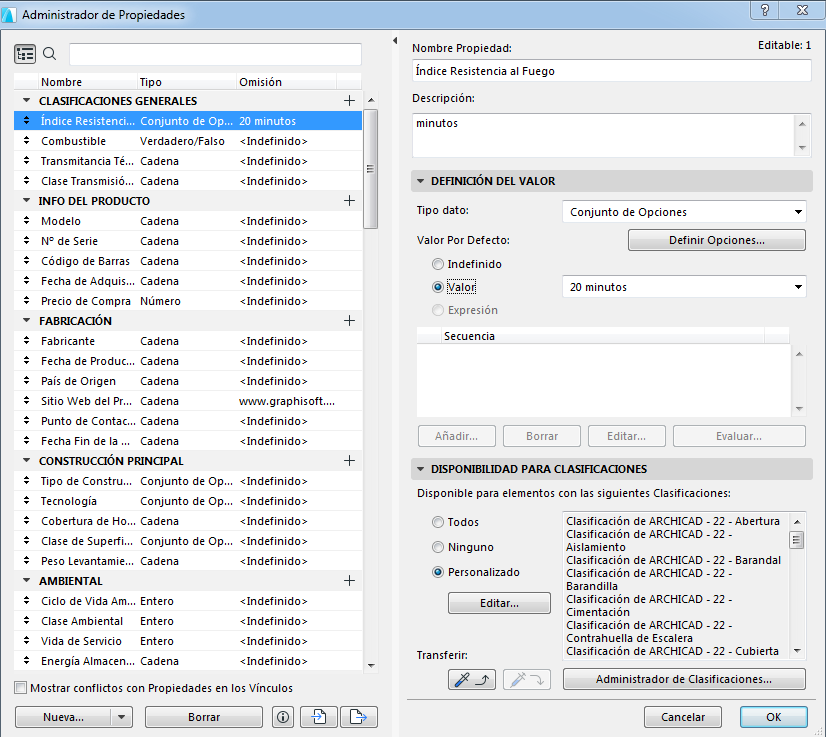Grab reorder handle of Código de Barras row

pos(26,261)
